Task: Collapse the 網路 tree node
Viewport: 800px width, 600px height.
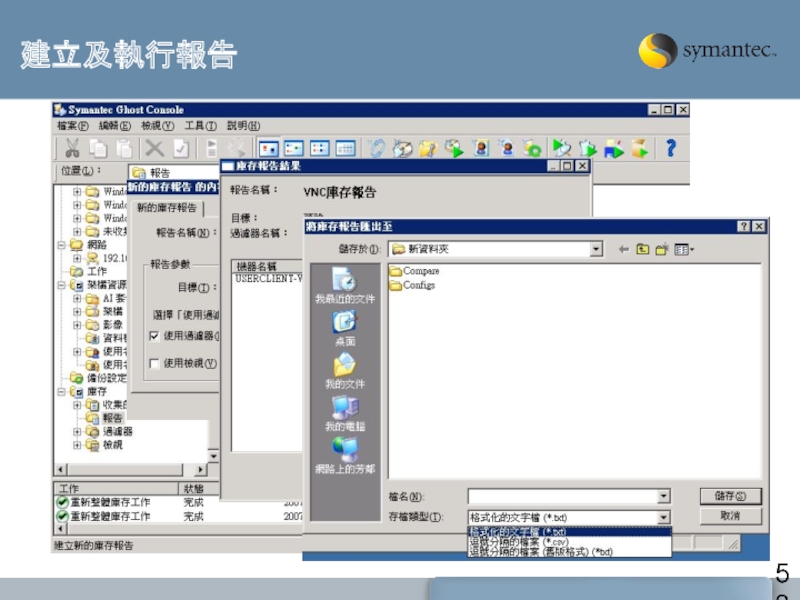Action: [x=61, y=245]
